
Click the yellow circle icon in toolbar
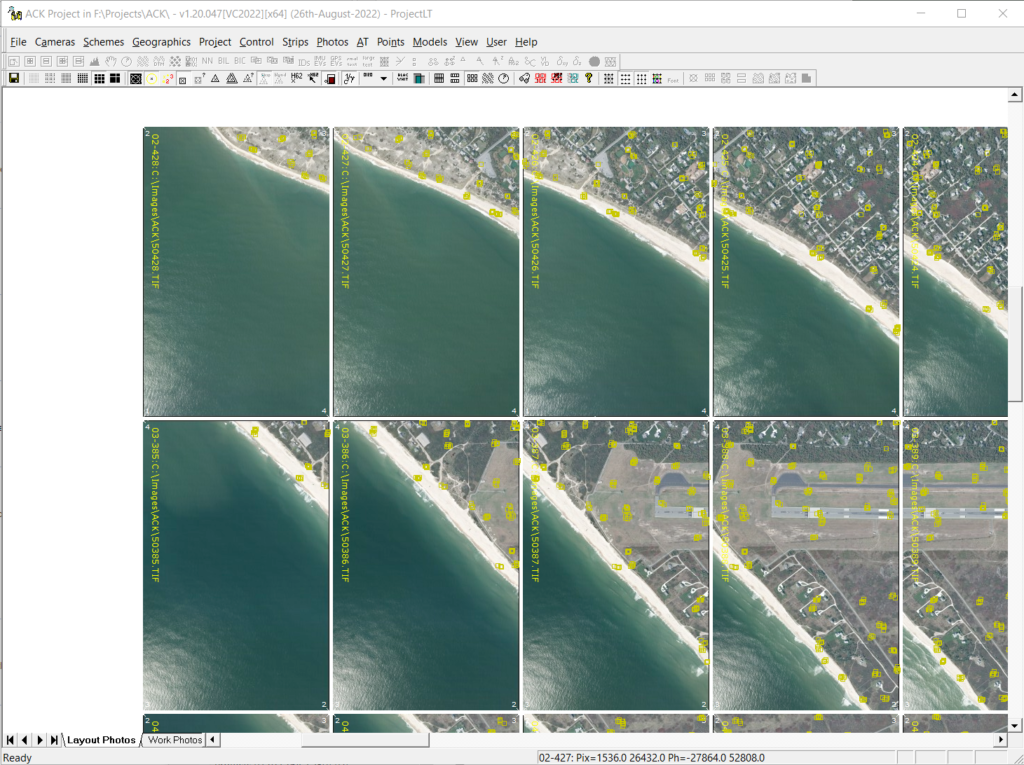pos(152,78)
